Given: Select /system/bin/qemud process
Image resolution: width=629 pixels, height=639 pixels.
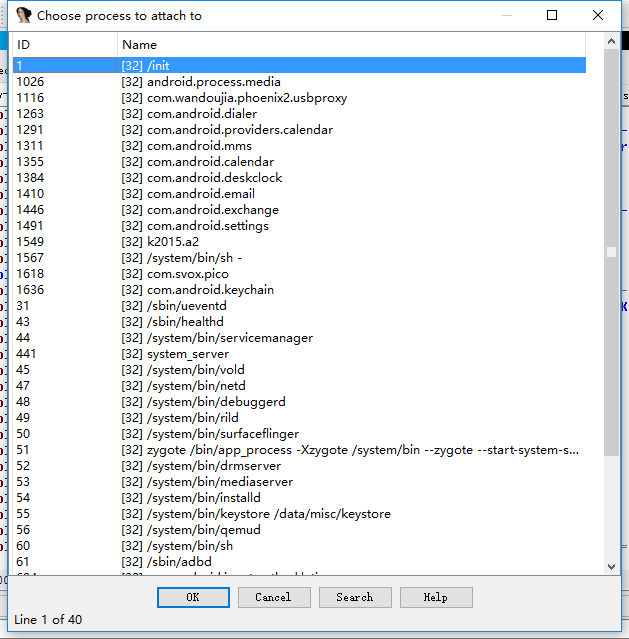Looking at the screenshot, I should (300, 530).
